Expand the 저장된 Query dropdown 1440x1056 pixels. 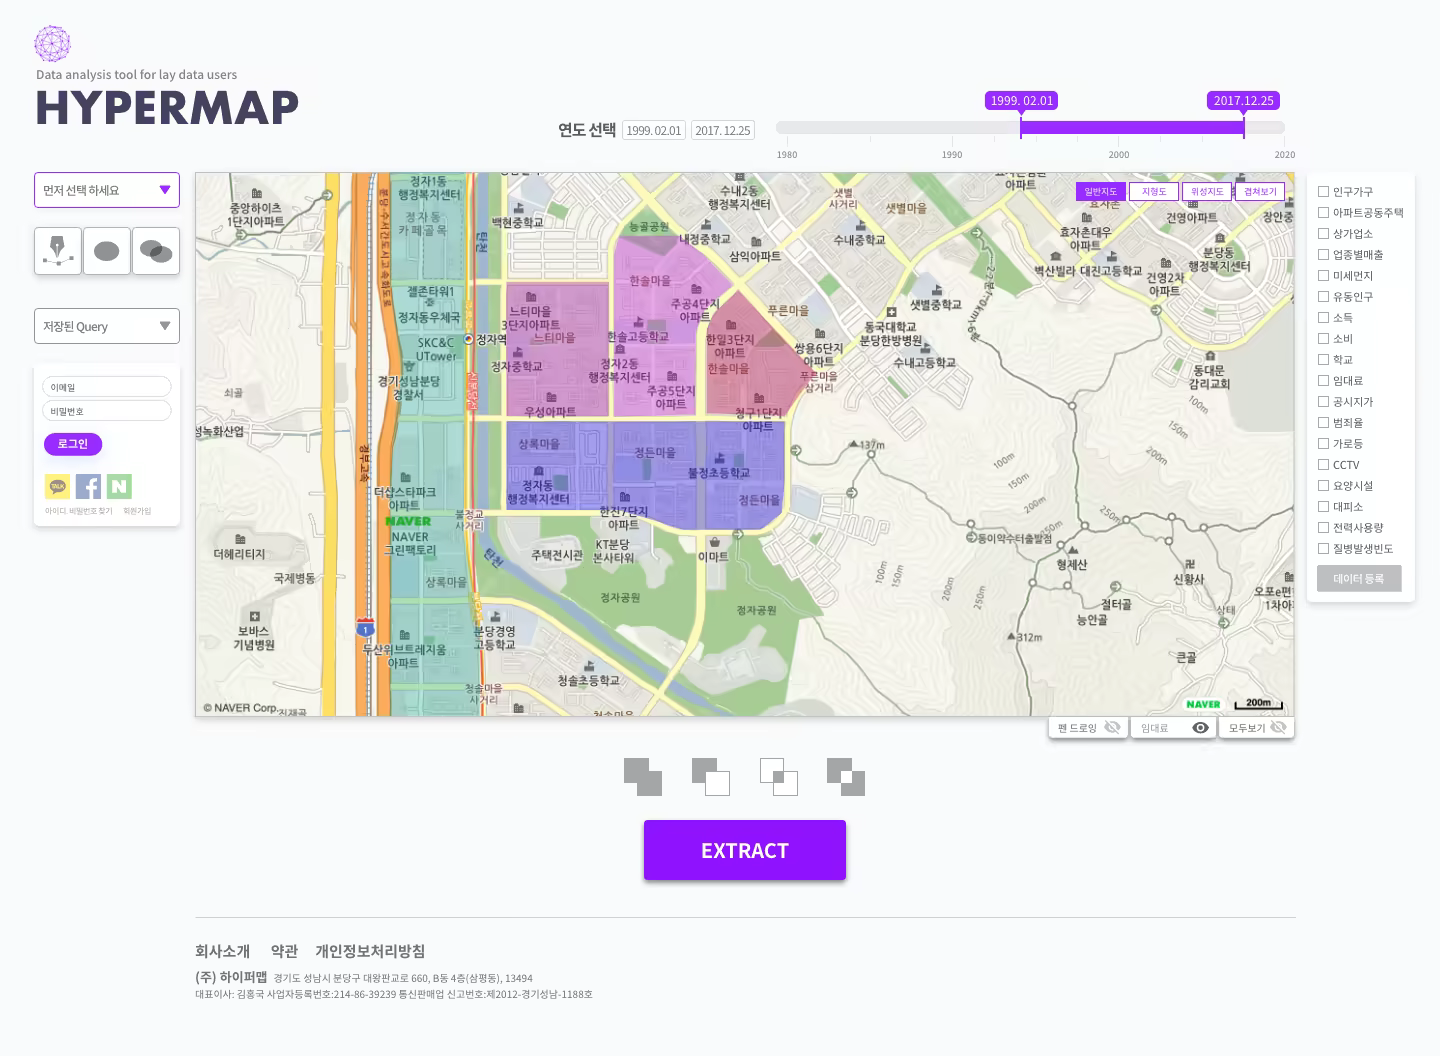tap(106, 325)
